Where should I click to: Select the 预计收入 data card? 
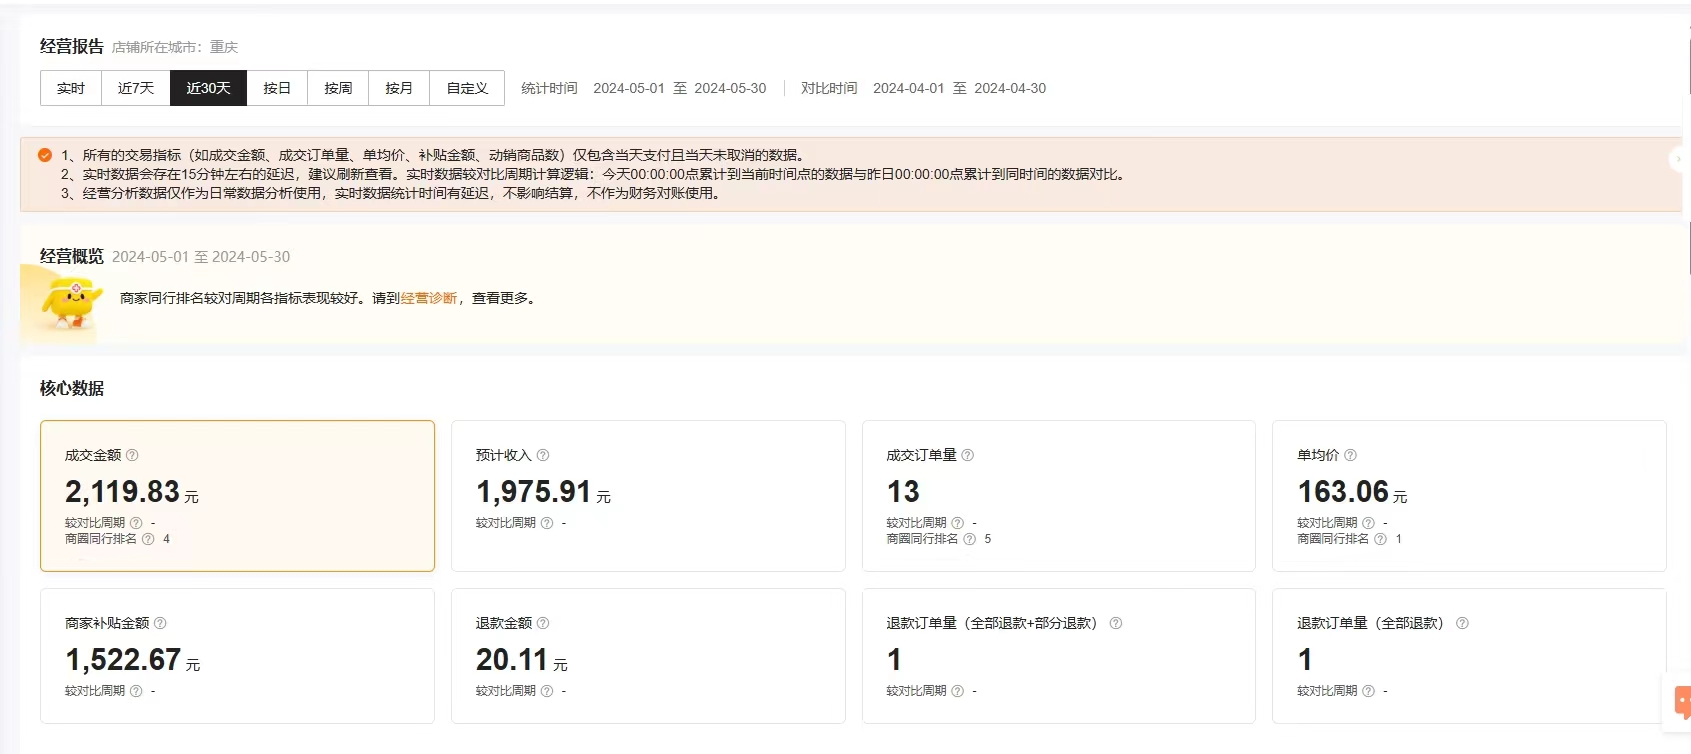648,496
